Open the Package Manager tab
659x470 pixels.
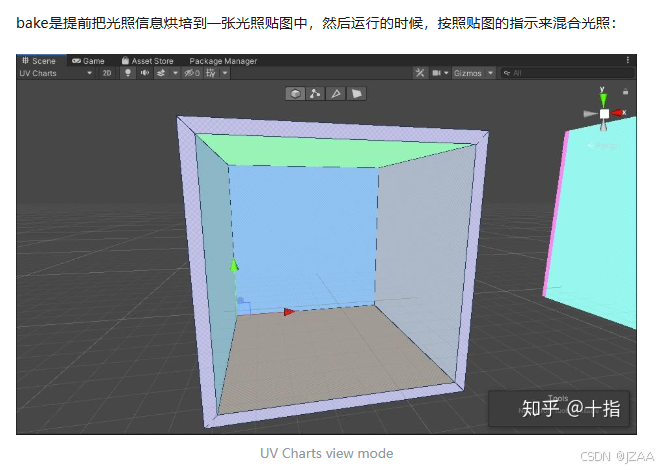pos(223,61)
